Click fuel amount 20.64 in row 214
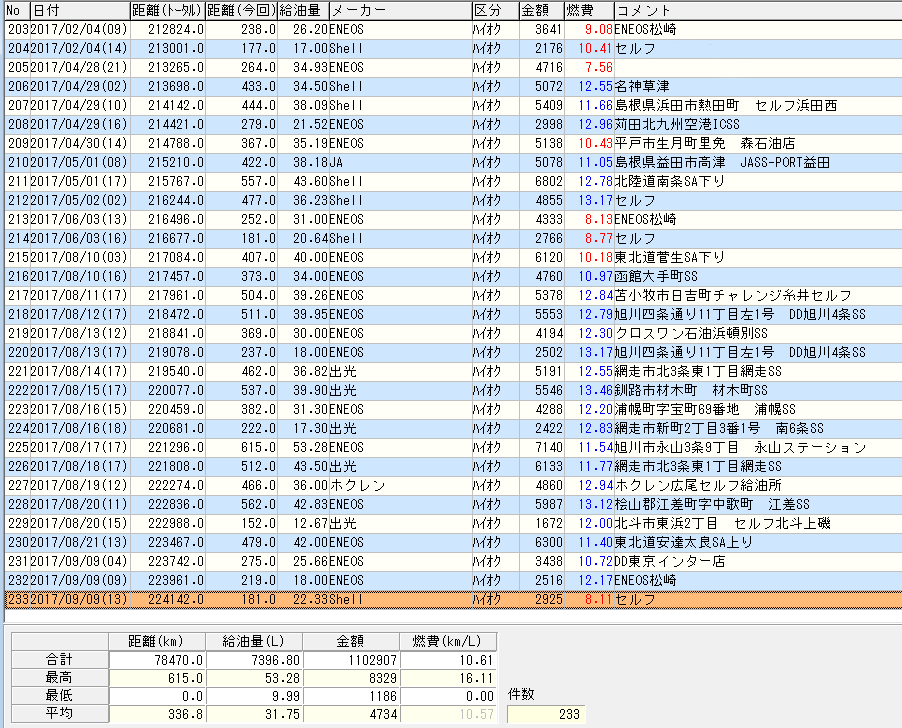This screenshot has width=902, height=728. point(310,238)
